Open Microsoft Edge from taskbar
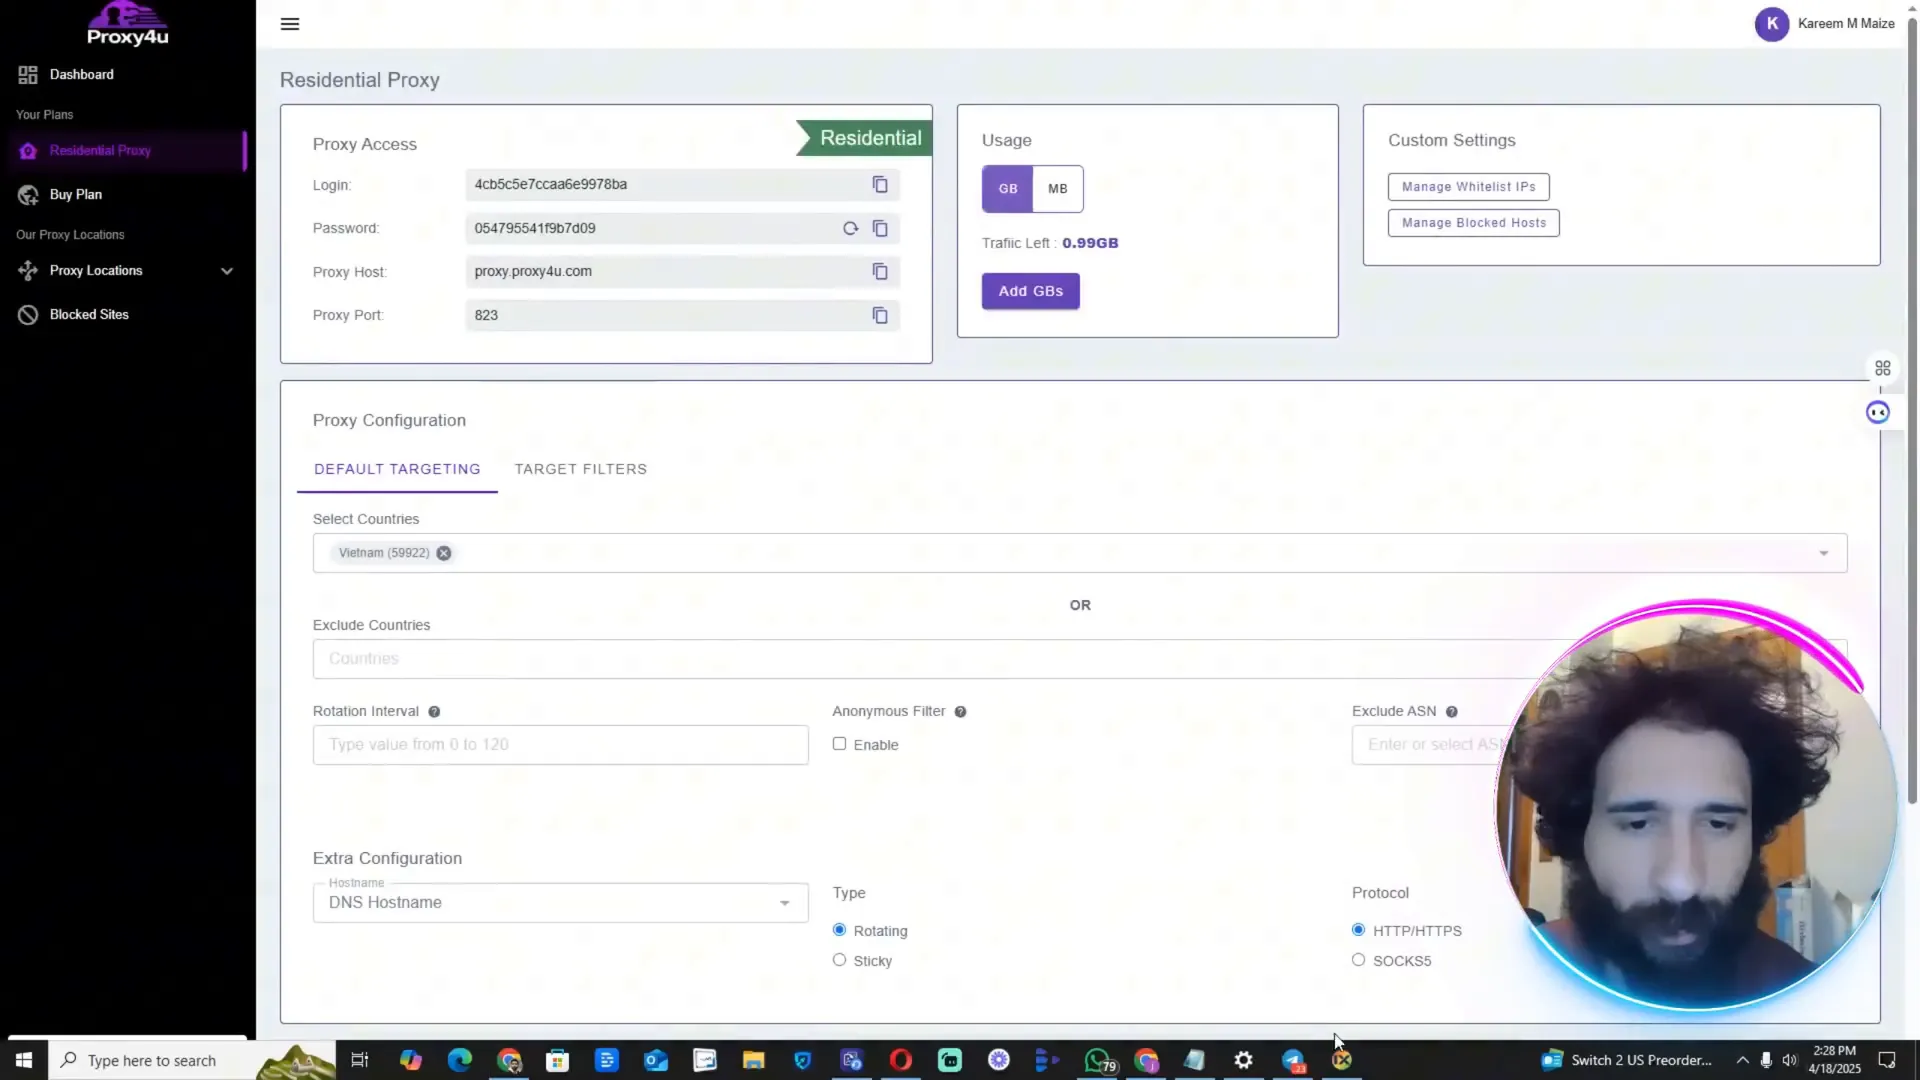 [459, 1060]
